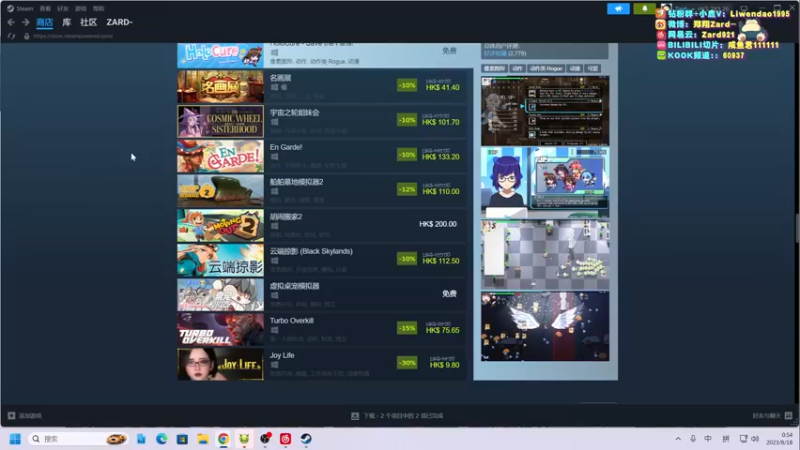View the first HoloCure preview screenshot
Image resolution: width=800 pixels, height=450 pixels.
click(545, 111)
